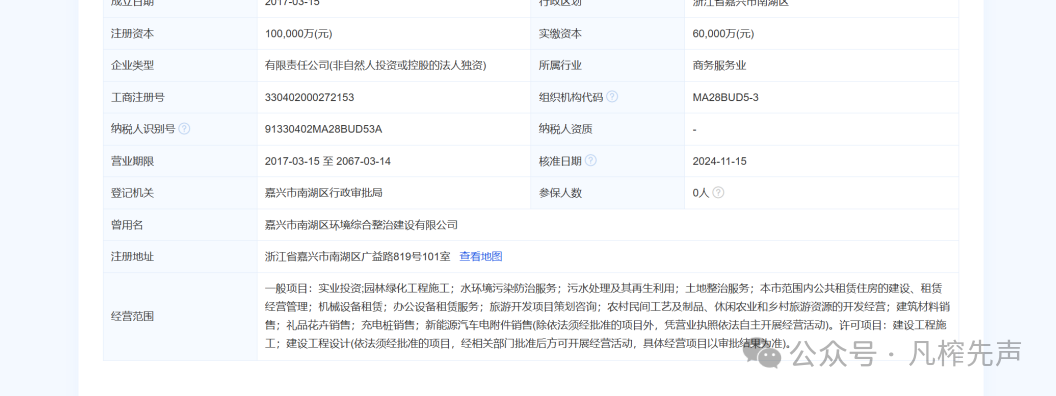Click the help icon after 0人

click(x=718, y=192)
